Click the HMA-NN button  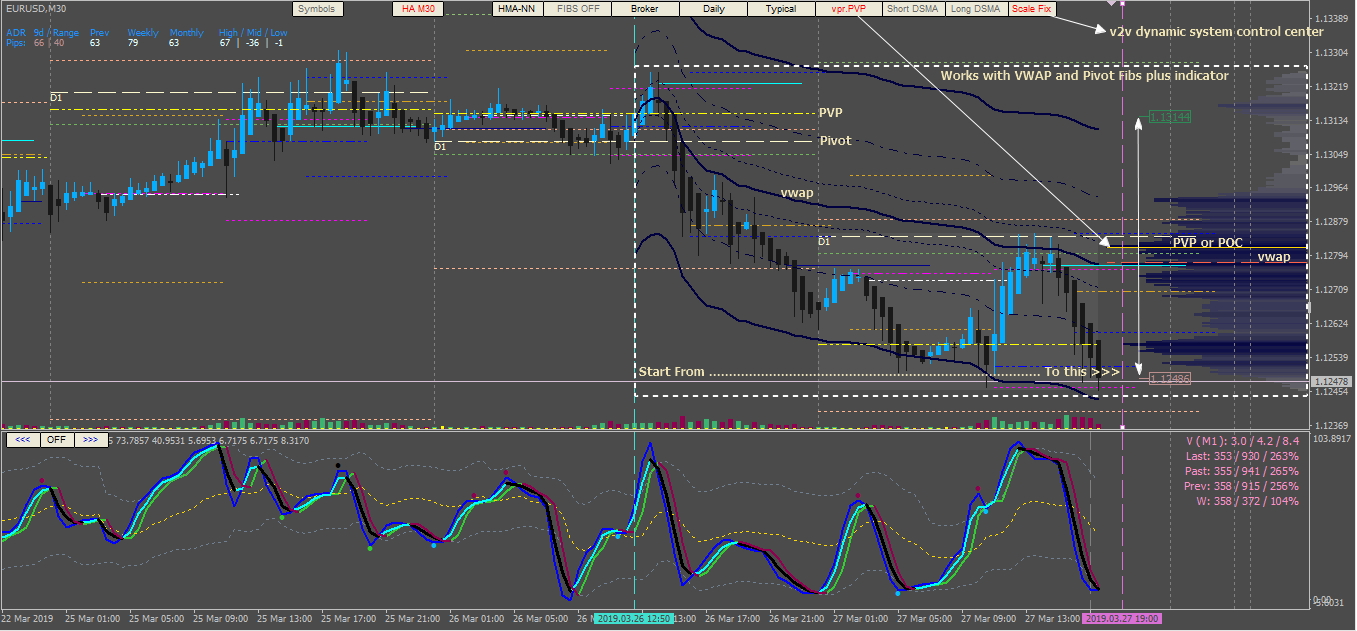pyautogui.click(x=519, y=9)
